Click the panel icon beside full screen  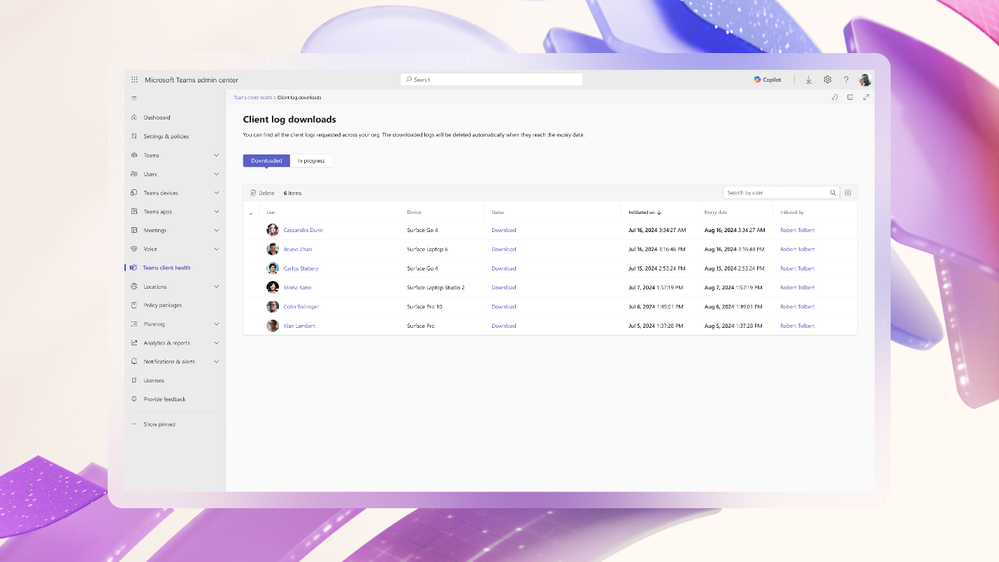point(850,97)
